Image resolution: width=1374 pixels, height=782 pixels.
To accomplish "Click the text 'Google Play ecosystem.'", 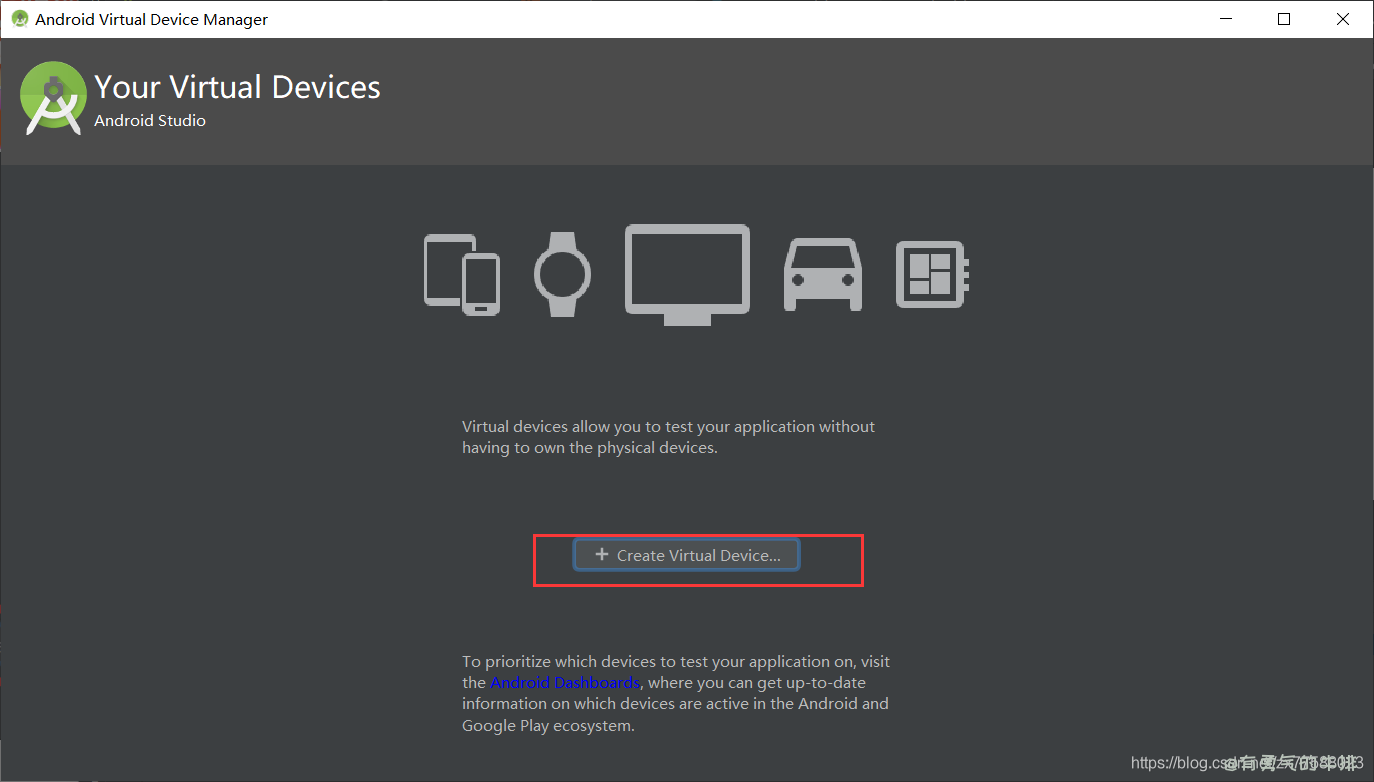I will tap(548, 725).
